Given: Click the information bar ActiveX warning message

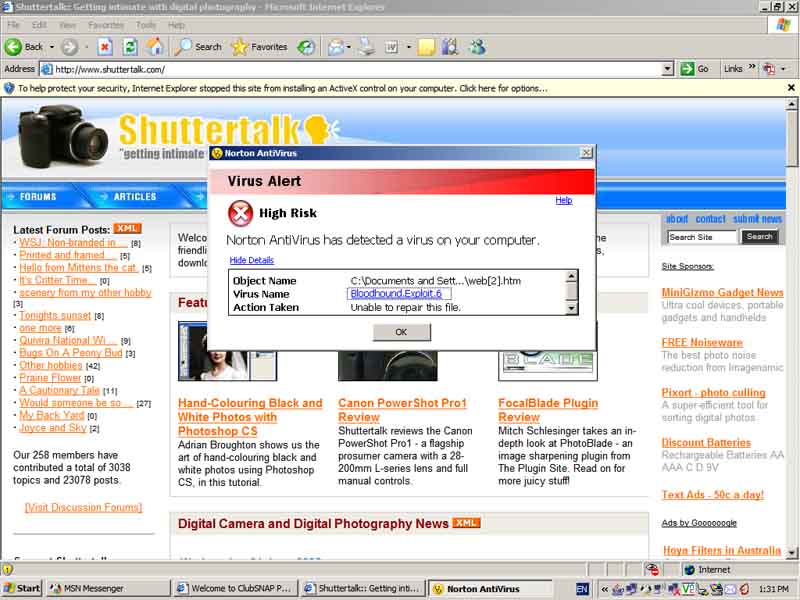Looking at the screenshot, I should tap(283, 88).
